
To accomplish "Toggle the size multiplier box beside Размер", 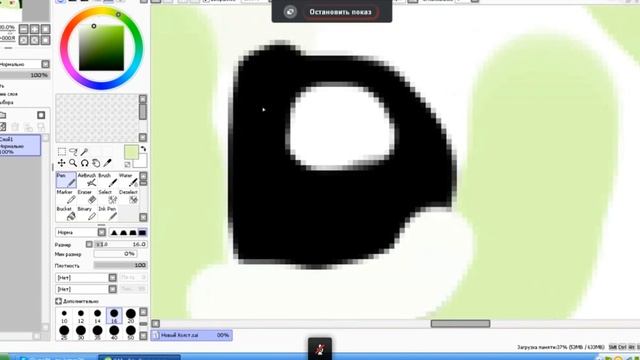I will [x=89, y=244].
